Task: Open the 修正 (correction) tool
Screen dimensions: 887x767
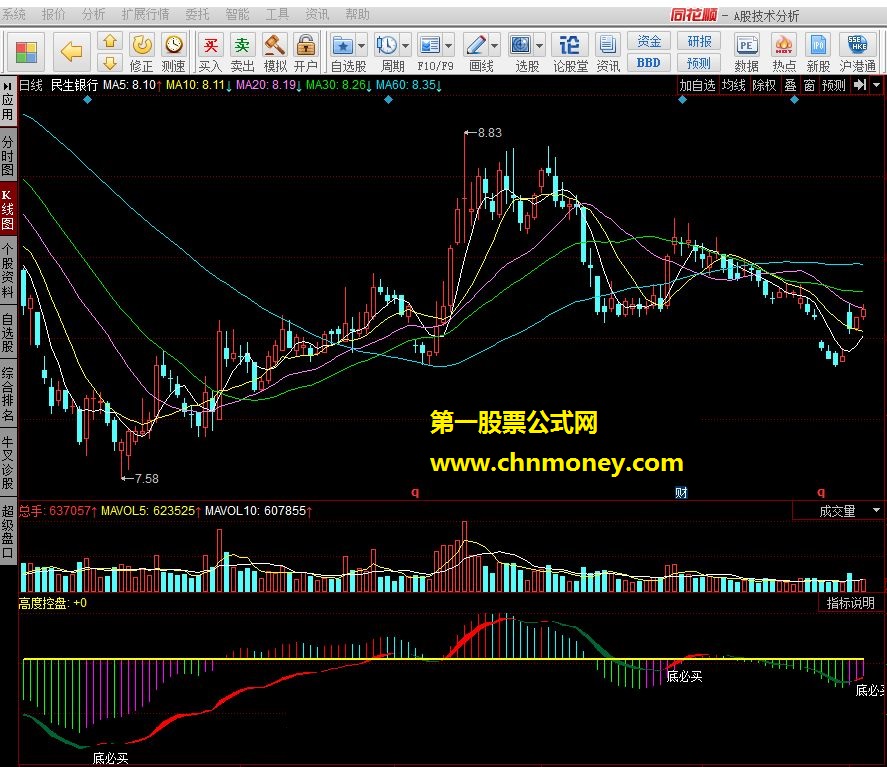Action: tap(141, 53)
